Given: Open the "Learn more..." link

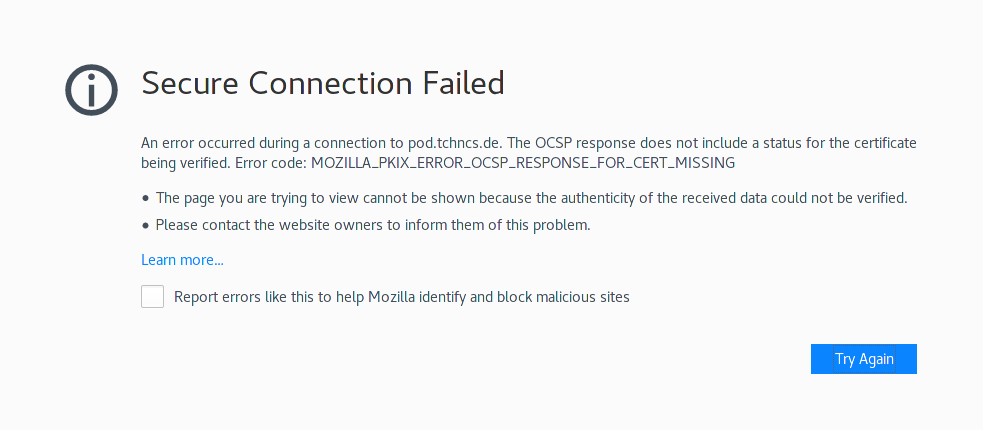Looking at the screenshot, I should pyautogui.click(x=182, y=260).
